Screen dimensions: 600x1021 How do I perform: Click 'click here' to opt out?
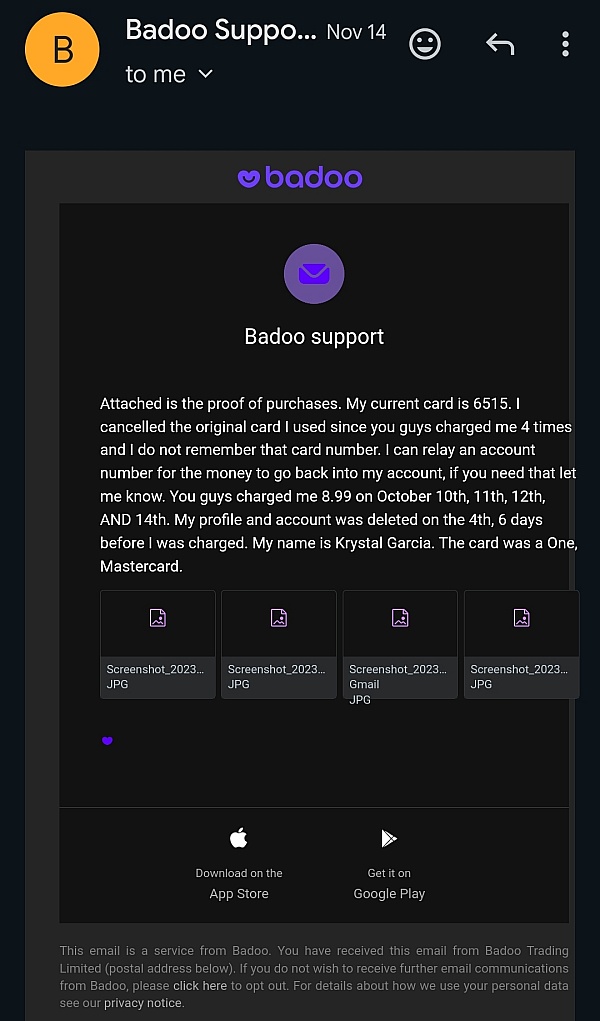pos(200,986)
